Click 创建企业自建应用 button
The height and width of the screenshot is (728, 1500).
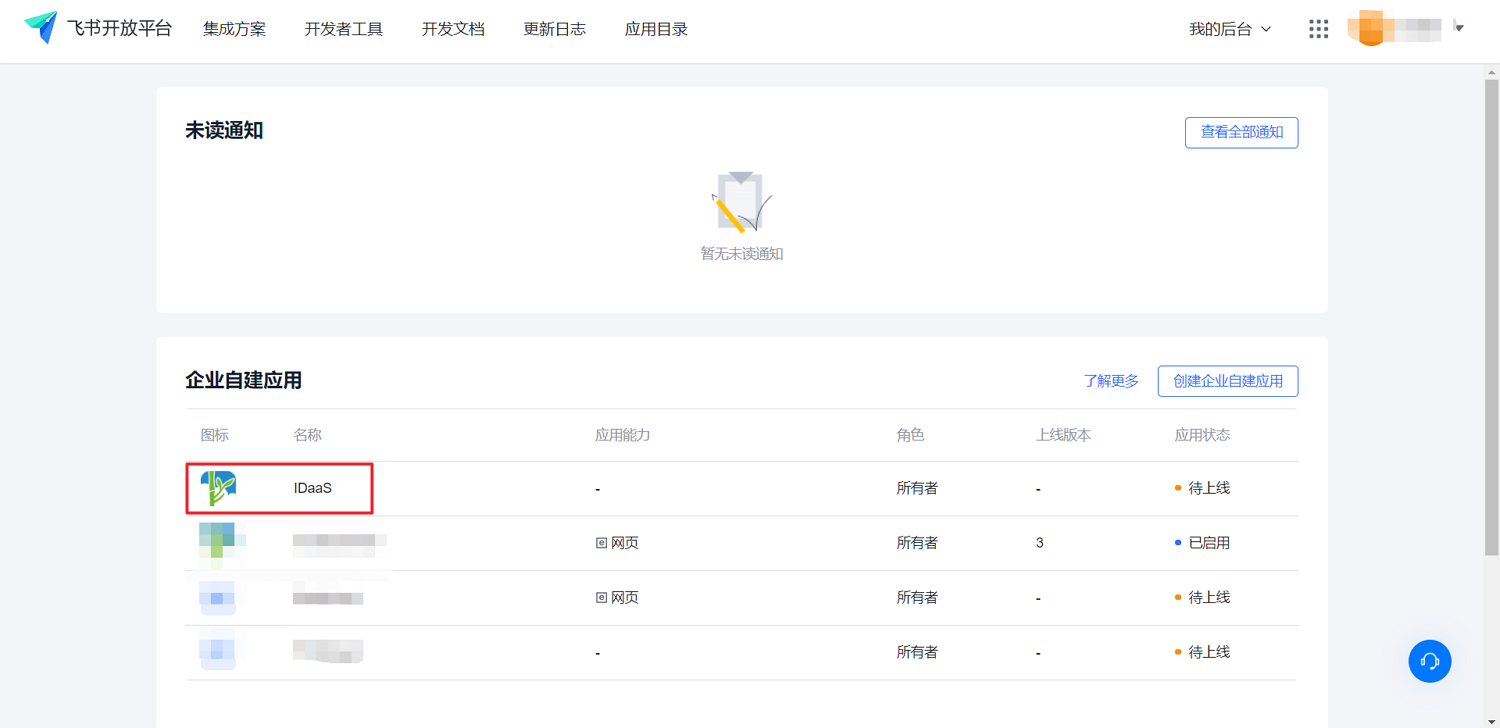point(1228,381)
